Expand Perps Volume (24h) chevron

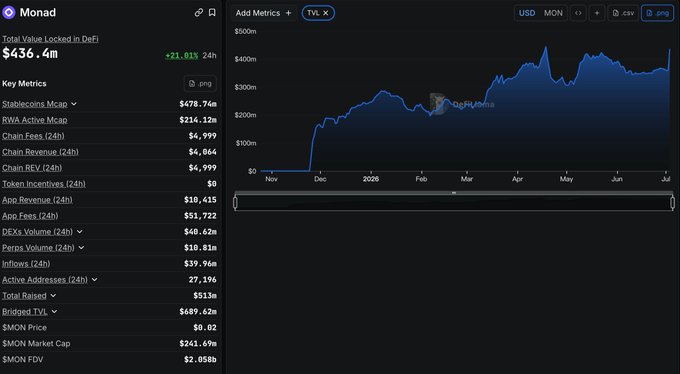click(81, 248)
